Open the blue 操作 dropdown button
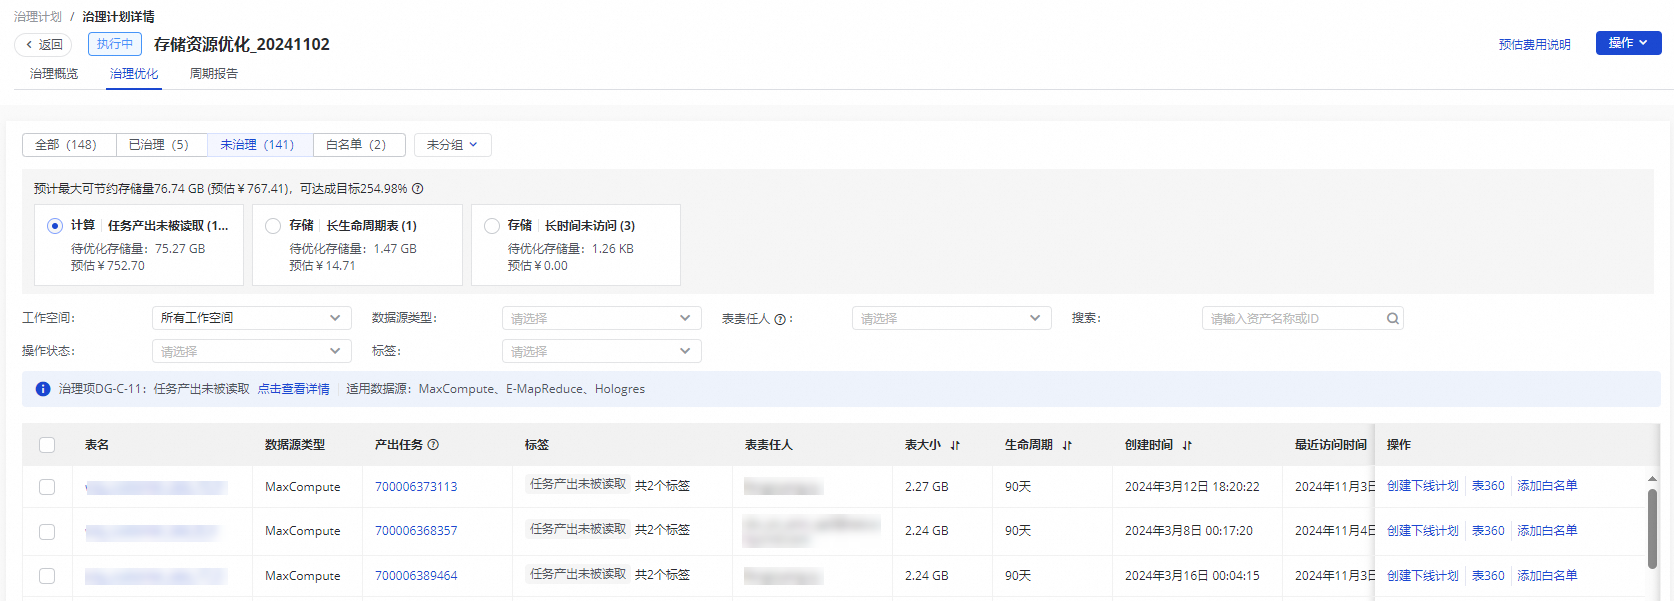 [1628, 43]
